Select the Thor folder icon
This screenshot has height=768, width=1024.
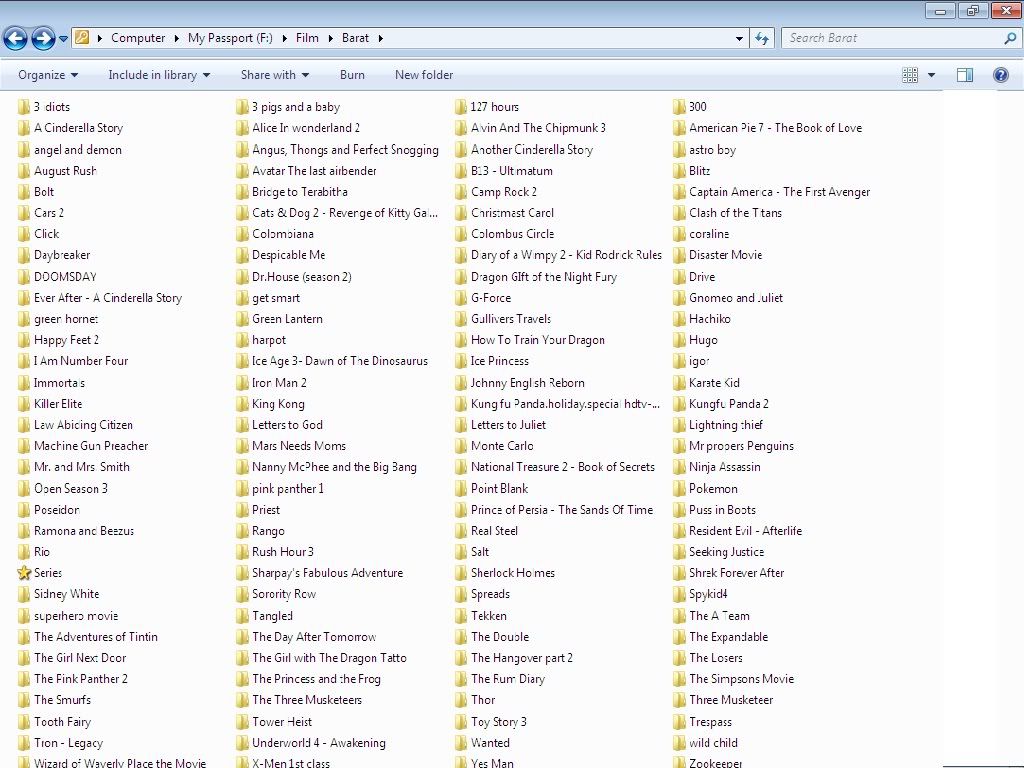(x=461, y=700)
